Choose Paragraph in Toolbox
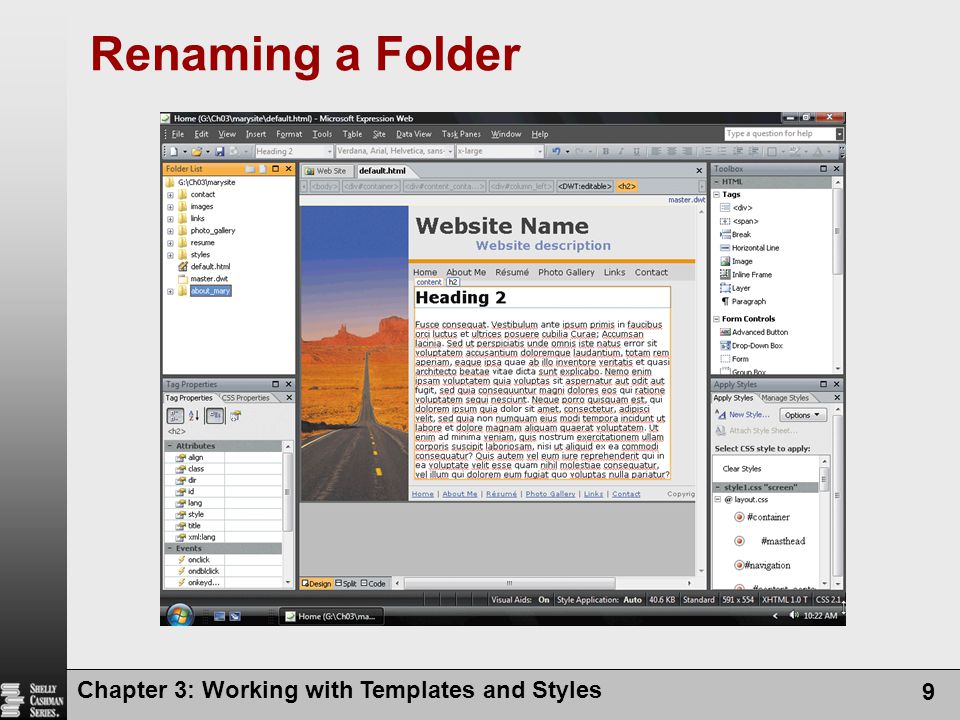Screen dimensions: 960x720 point(743,301)
